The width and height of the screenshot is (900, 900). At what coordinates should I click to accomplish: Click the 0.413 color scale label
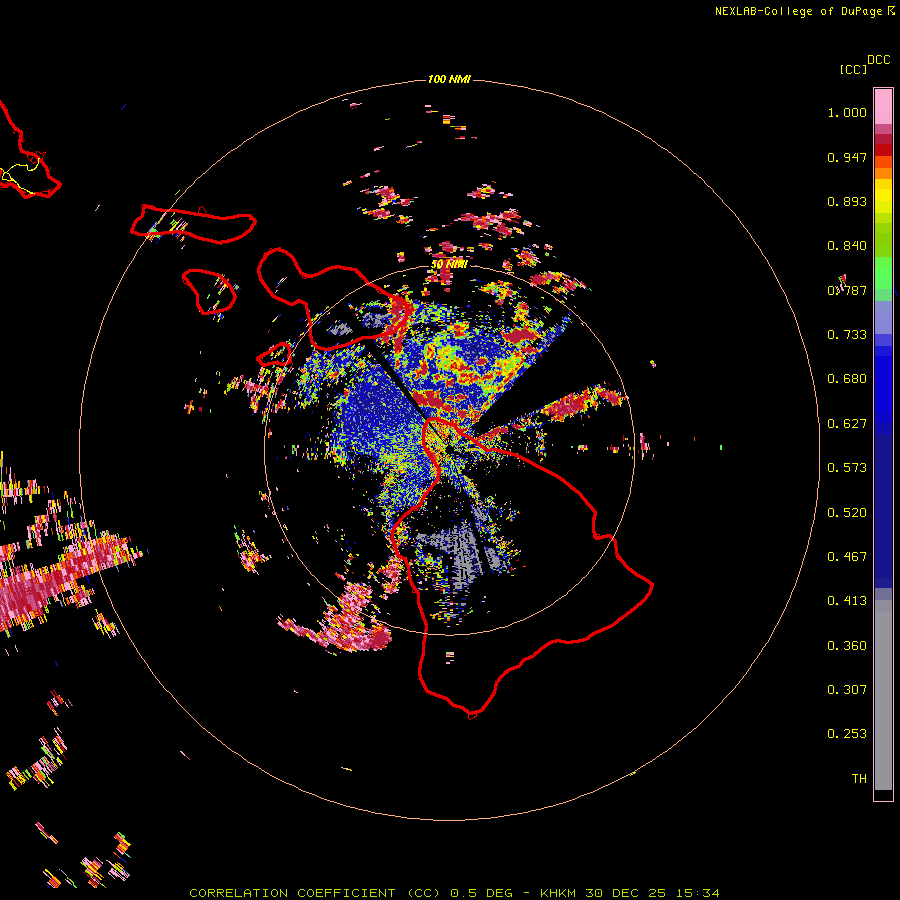point(847,601)
